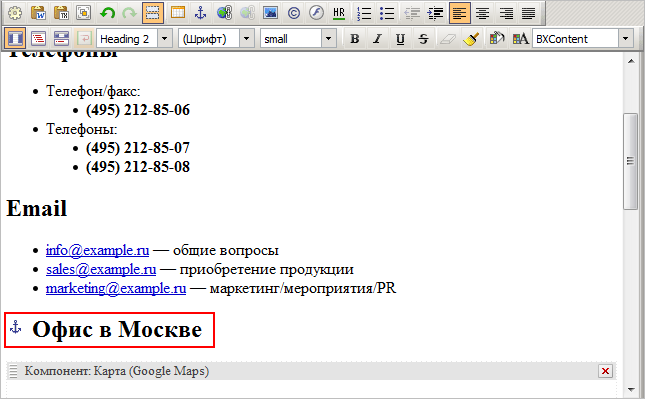Click the Select All icon
The image size is (645, 399).
tap(84, 13)
